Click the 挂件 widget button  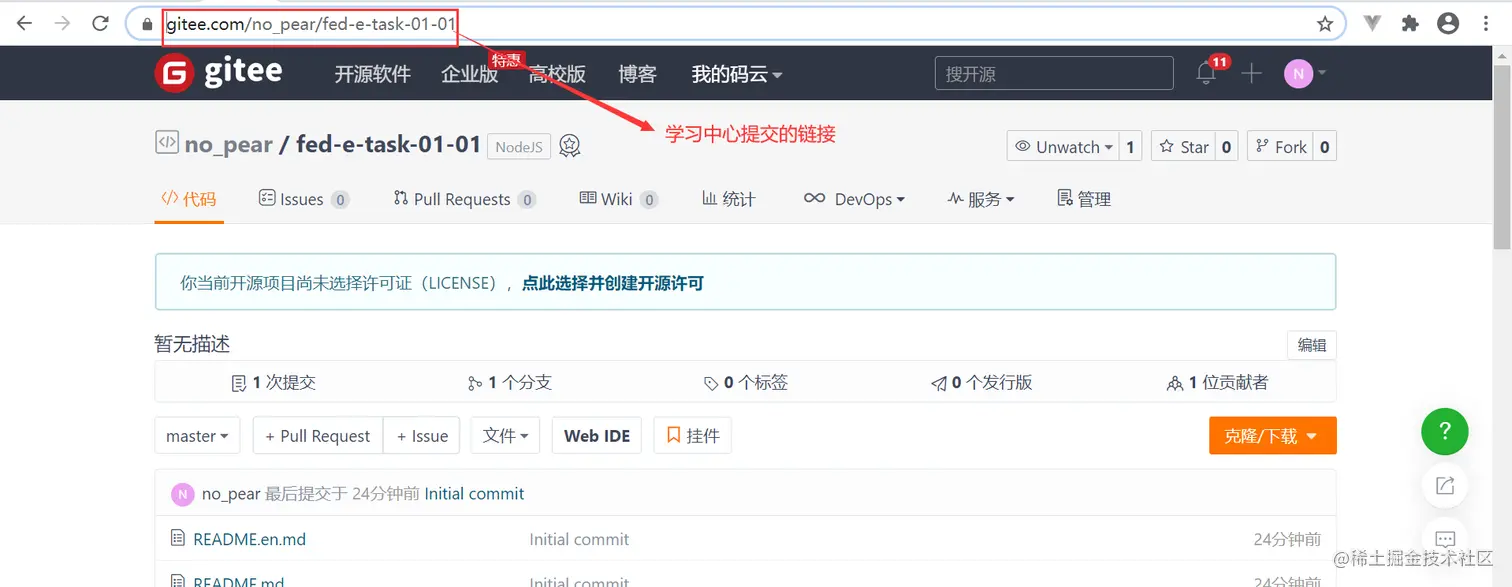pyautogui.click(x=693, y=436)
